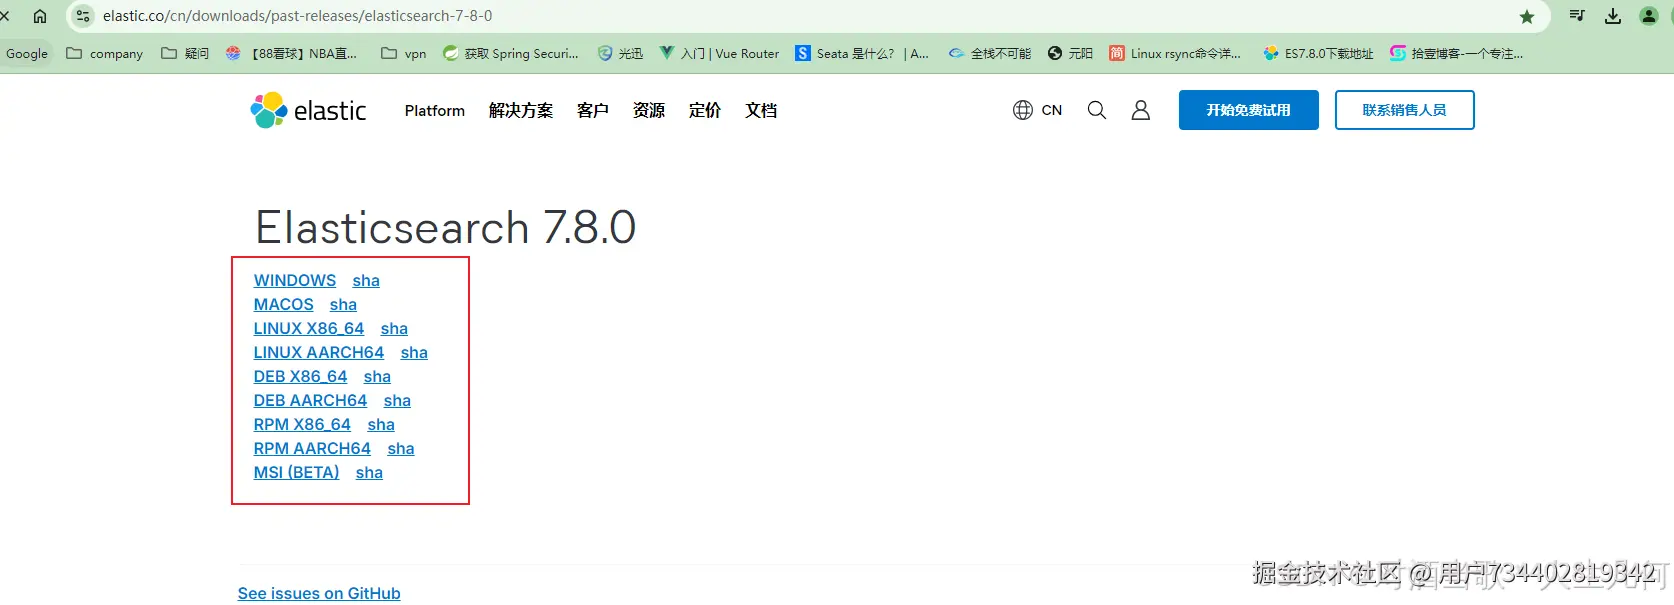1674x605 pixels.
Task: Download the MSI (BETA) package
Action: pyautogui.click(x=296, y=473)
